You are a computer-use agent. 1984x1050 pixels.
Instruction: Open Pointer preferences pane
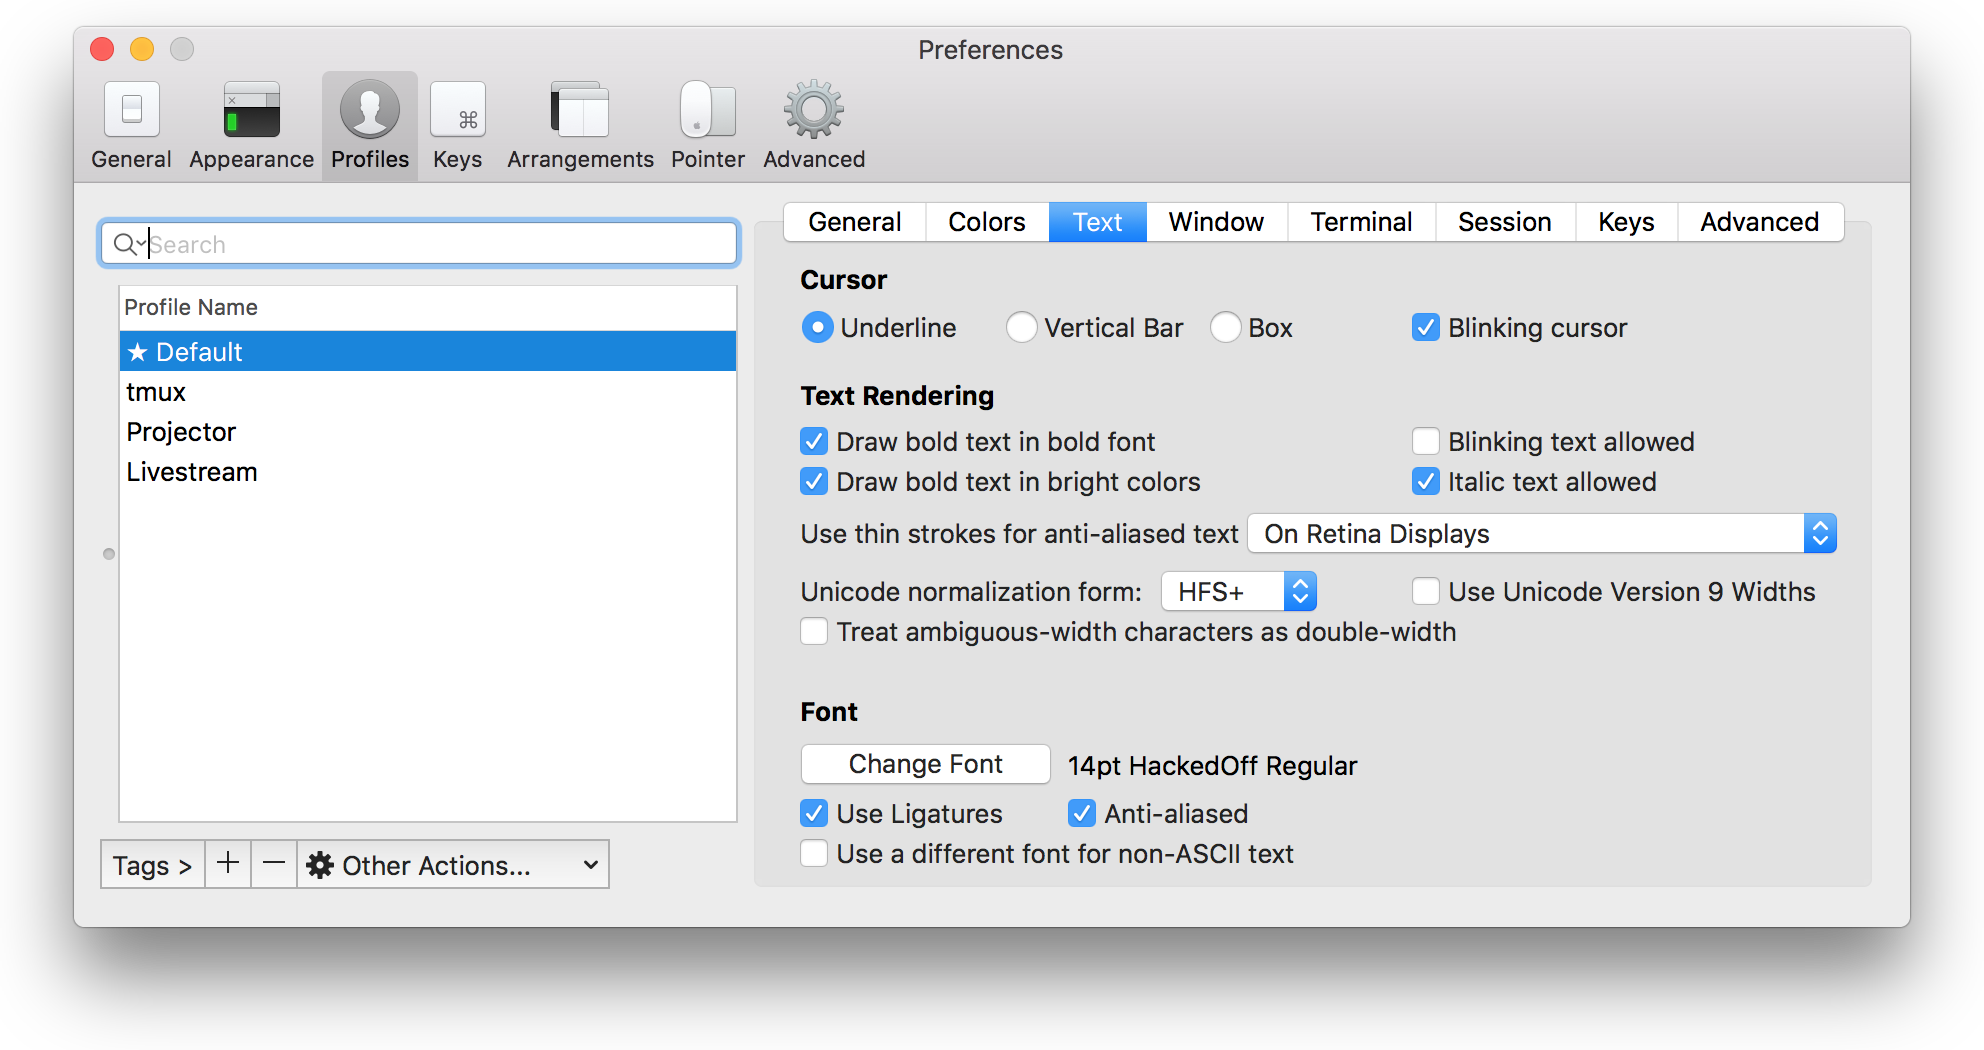tap(708, 126)
